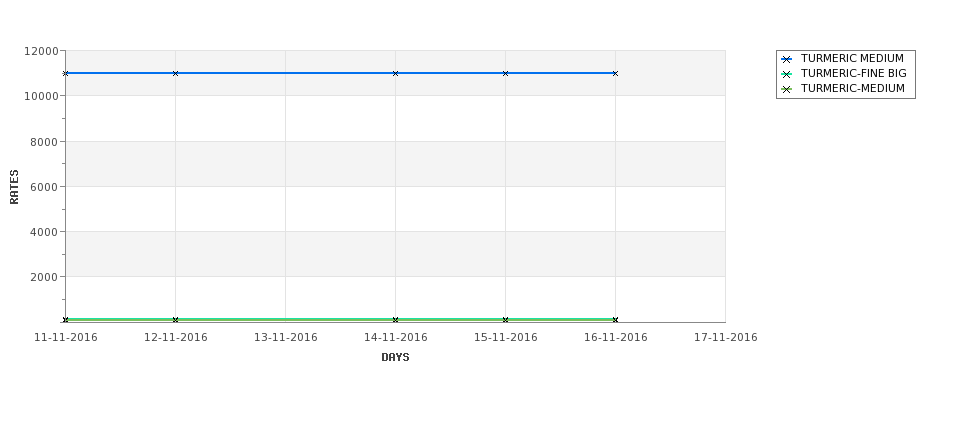Click the 6000 y-axis tick label
This screenshot has height=429, width=975.
[45, 187]
